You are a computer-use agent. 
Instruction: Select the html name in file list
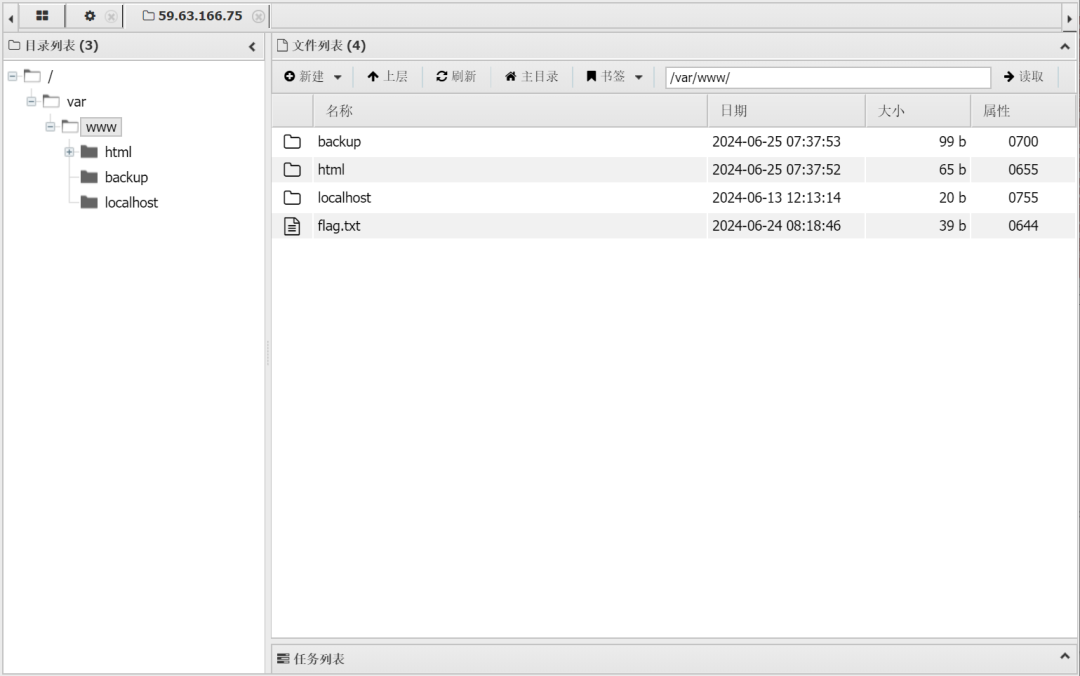331,170
